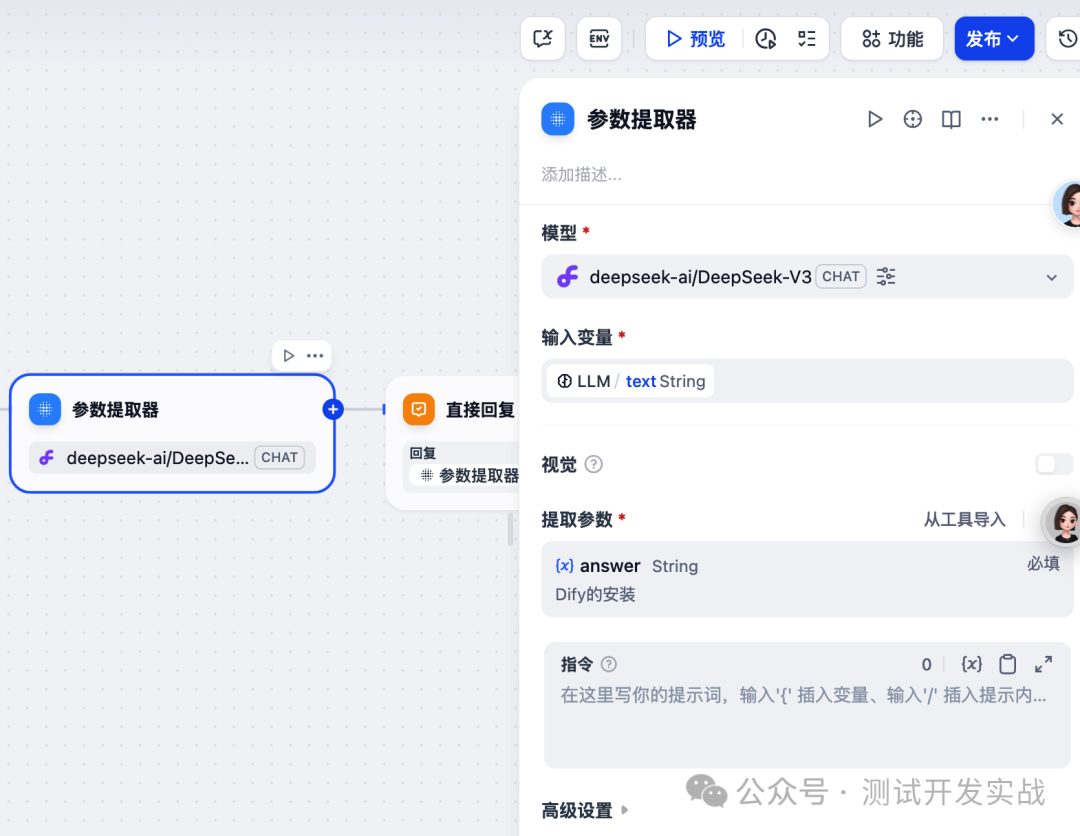Show the Vision help tooltip icon
This screenshot has height=836, width=1080.
click(x=594, y=464)
